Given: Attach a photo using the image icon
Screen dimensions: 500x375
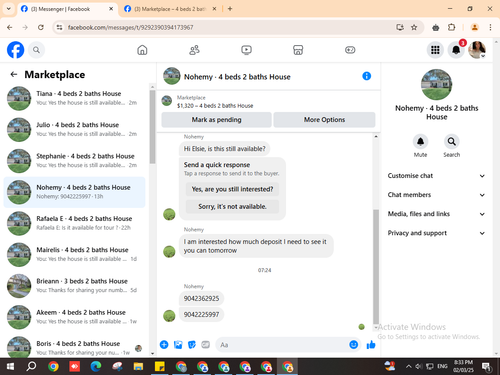Looking at the screenshot, I should (x=178, y=344).
